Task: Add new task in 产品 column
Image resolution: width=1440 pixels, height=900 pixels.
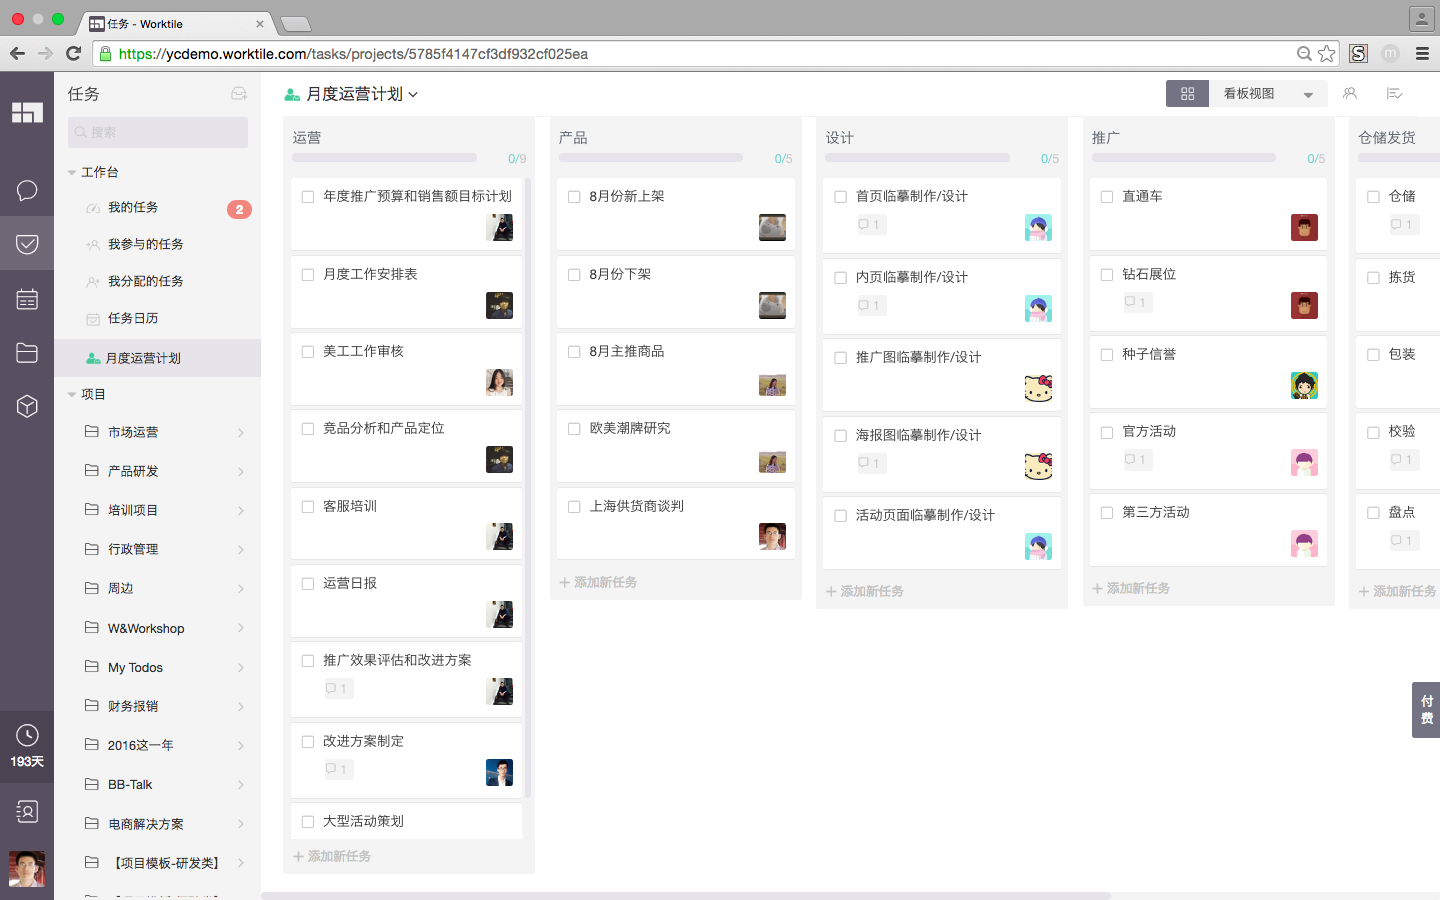Action: [598, 582]
